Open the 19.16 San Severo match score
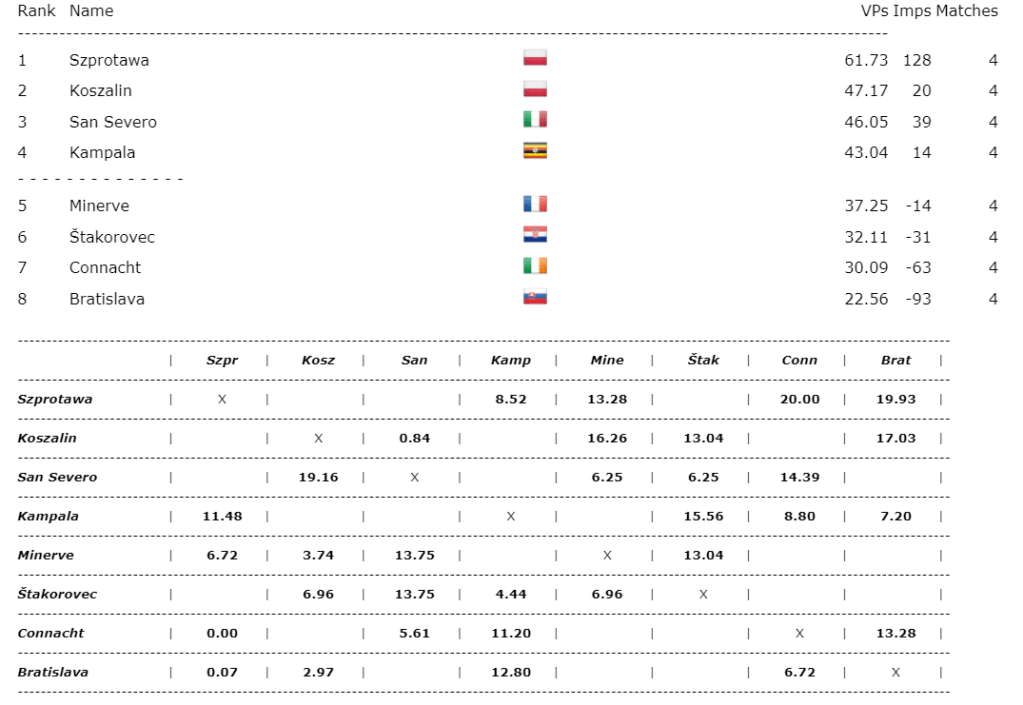 pyautogui.click(x=318, y=477)
